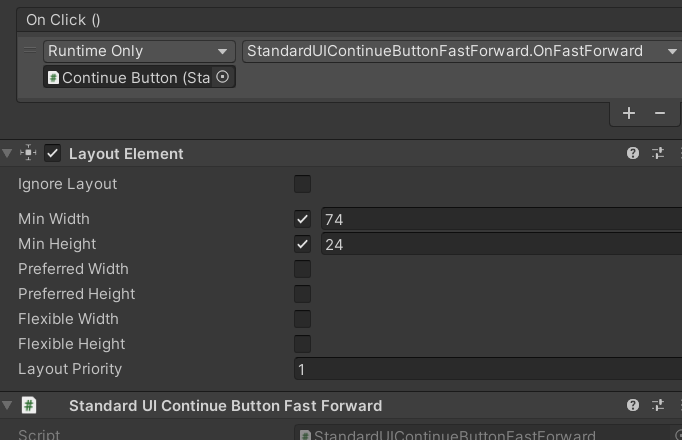Disable the Layout Element component checkbox
Viewport: 682px width, 440px height.
(53, 153)
